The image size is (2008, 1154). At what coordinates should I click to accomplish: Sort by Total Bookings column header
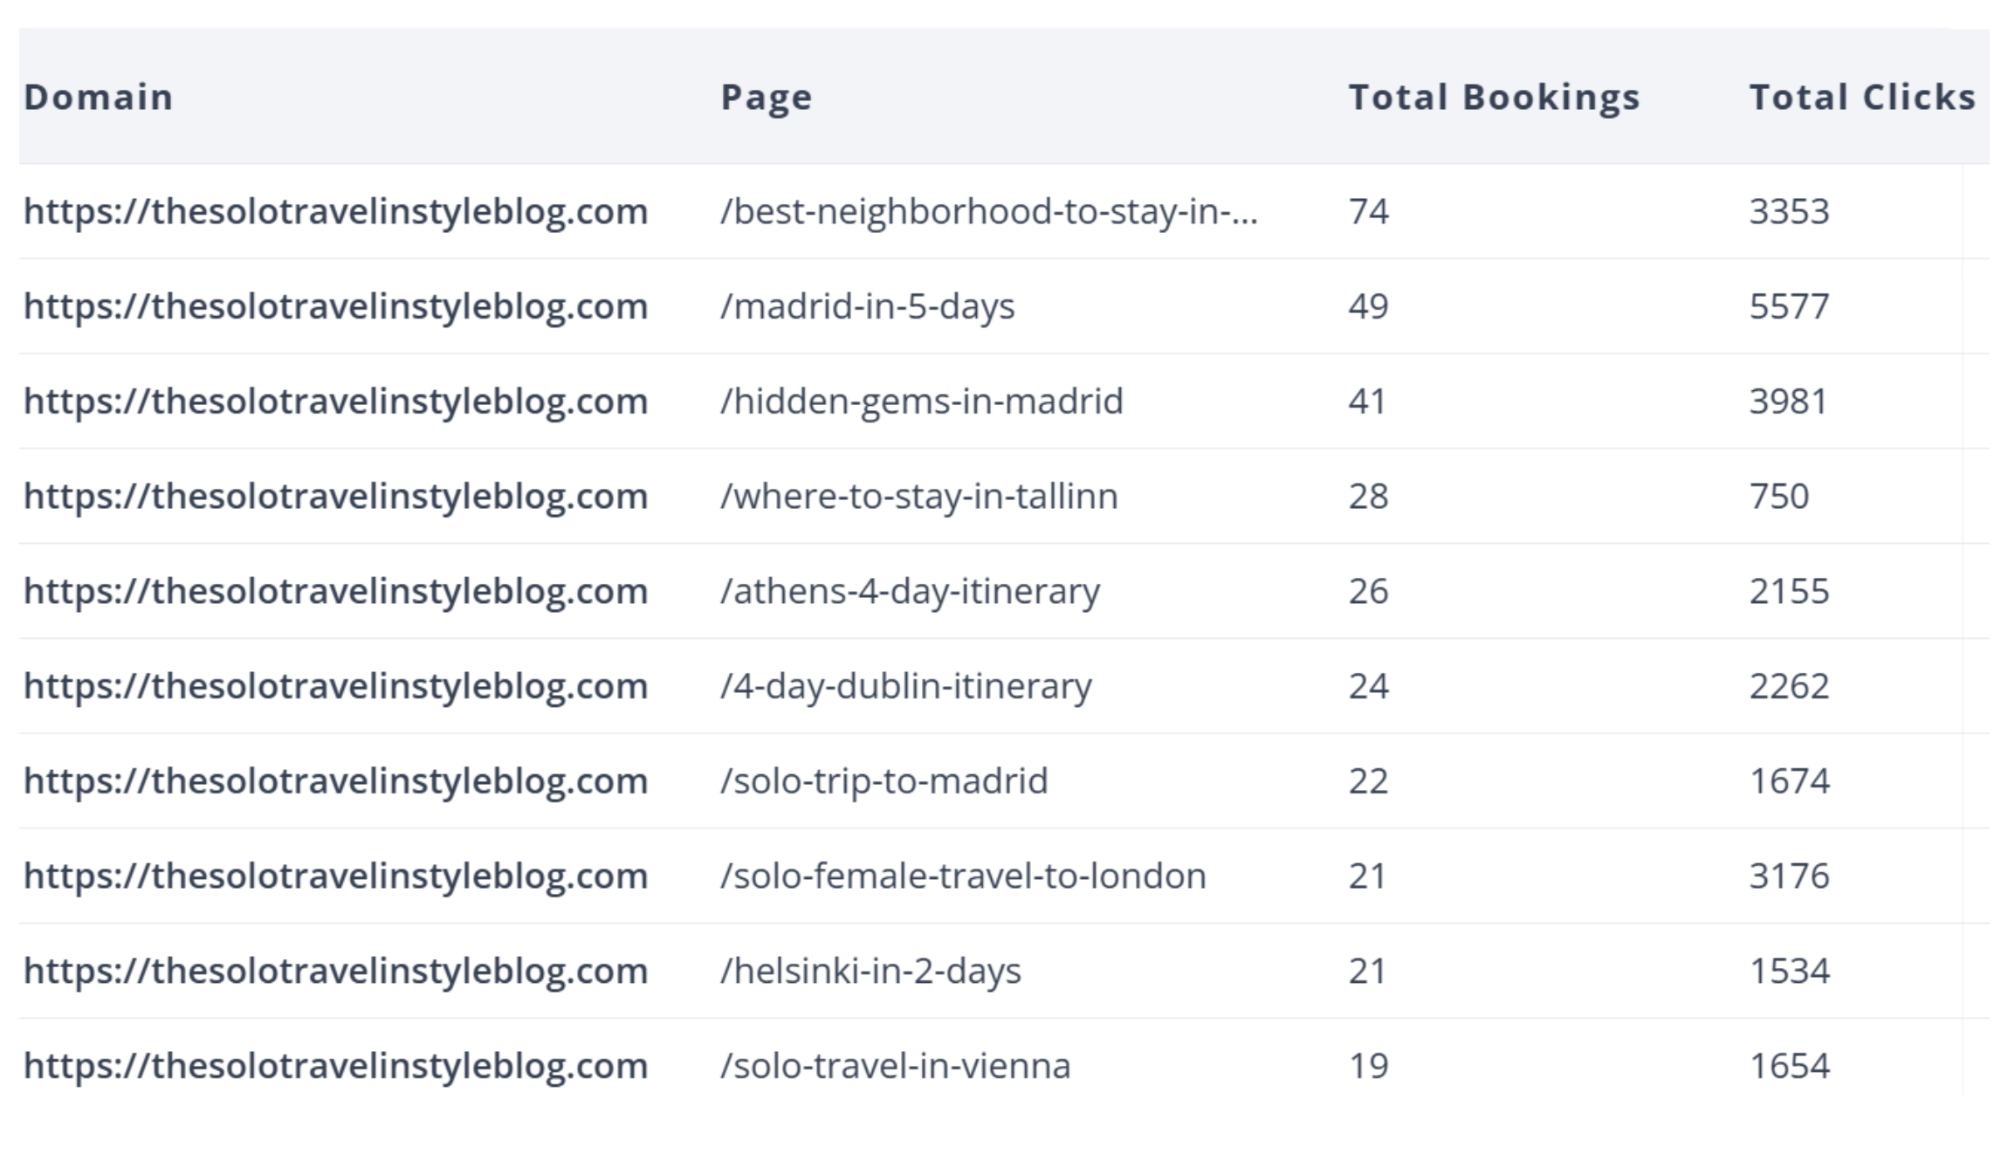(1494, 97)
